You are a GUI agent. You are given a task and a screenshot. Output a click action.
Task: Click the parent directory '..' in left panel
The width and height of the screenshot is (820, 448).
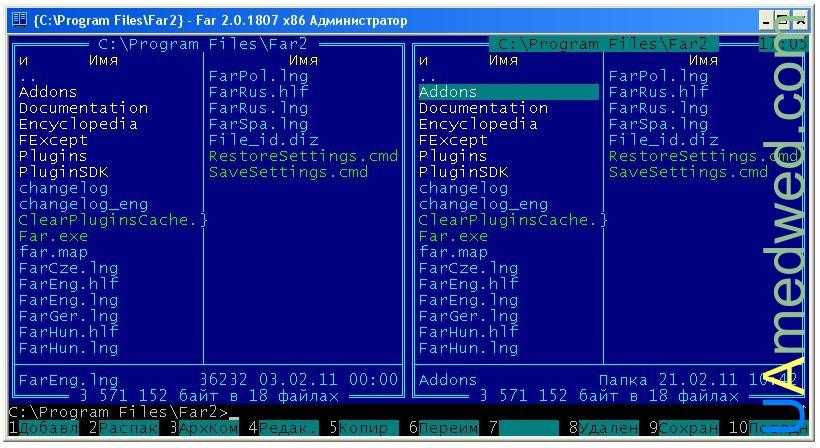28,76
